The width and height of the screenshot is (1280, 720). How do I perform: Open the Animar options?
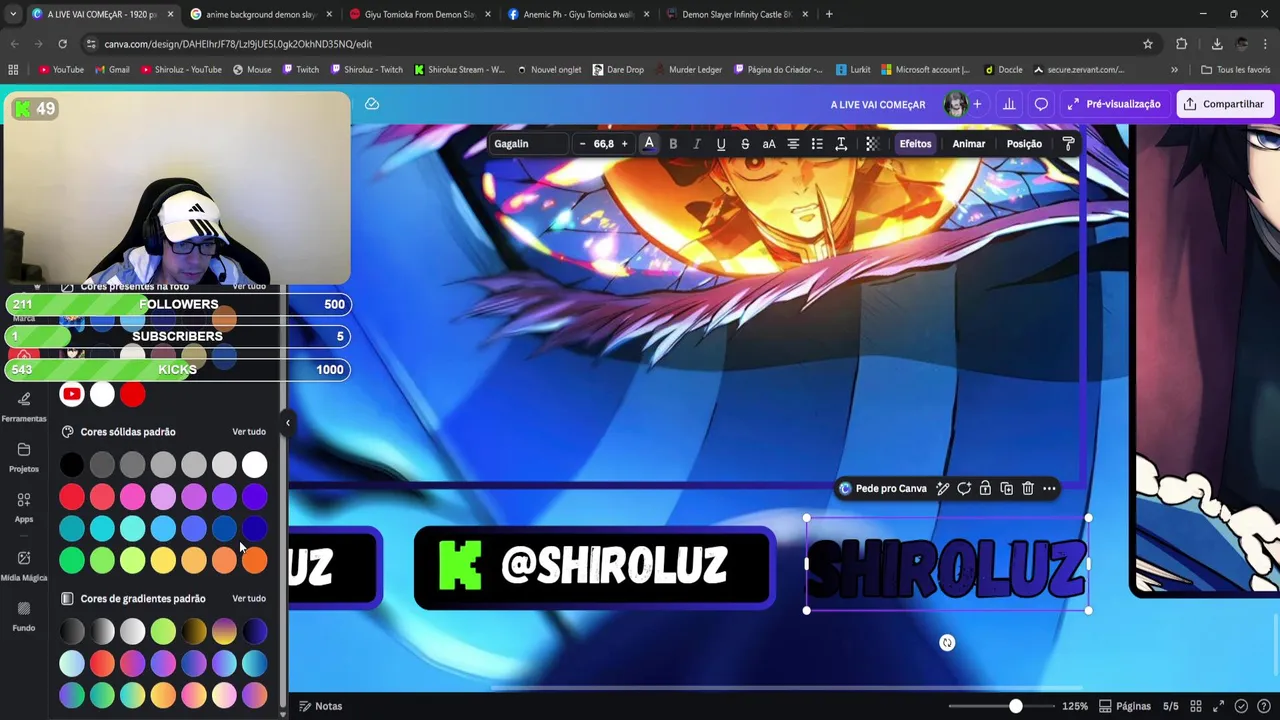coord(969,144)
